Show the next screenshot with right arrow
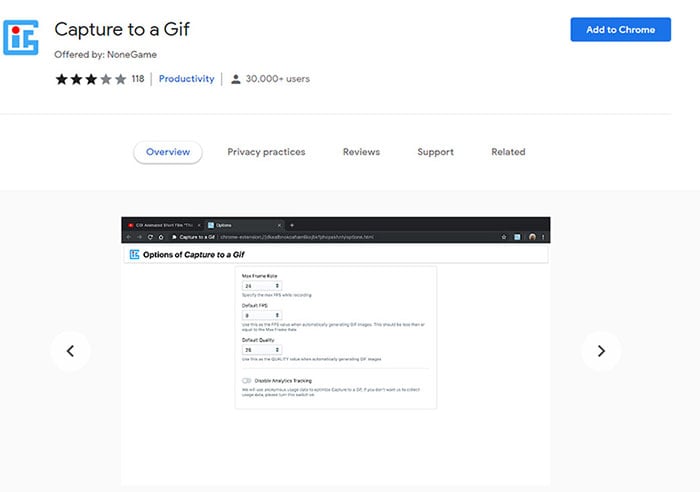700x492 pixels. pos(601,351)
